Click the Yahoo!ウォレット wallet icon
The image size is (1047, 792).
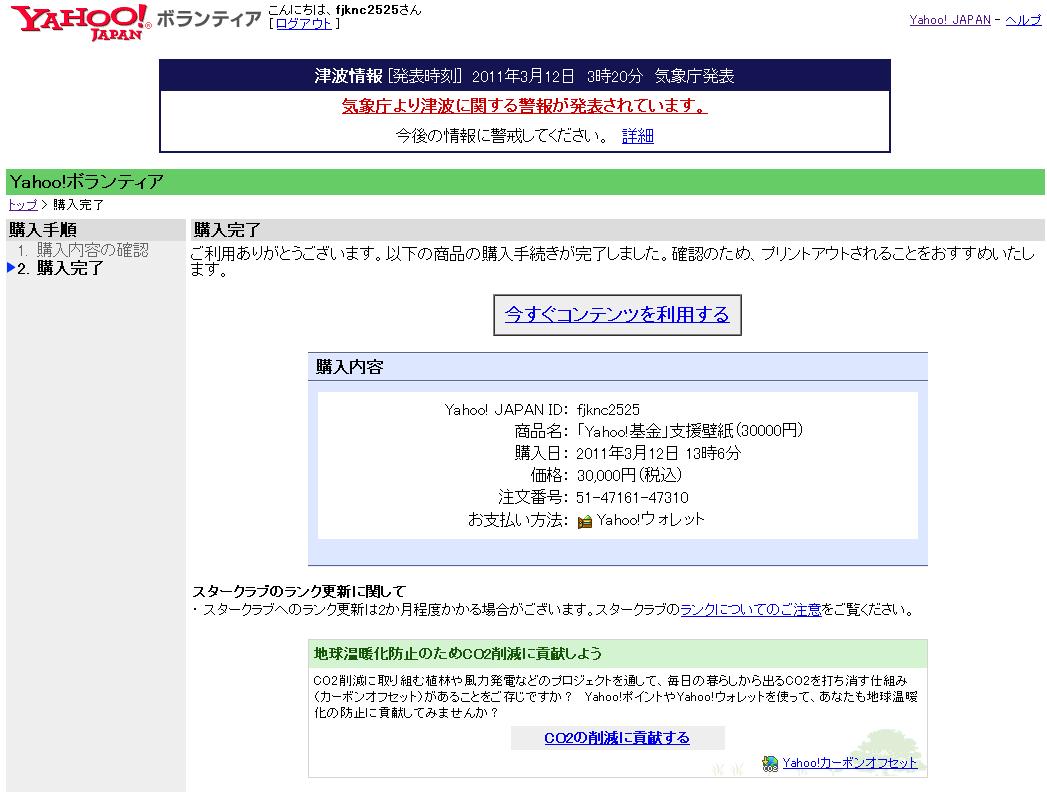(x=584, y=522)
